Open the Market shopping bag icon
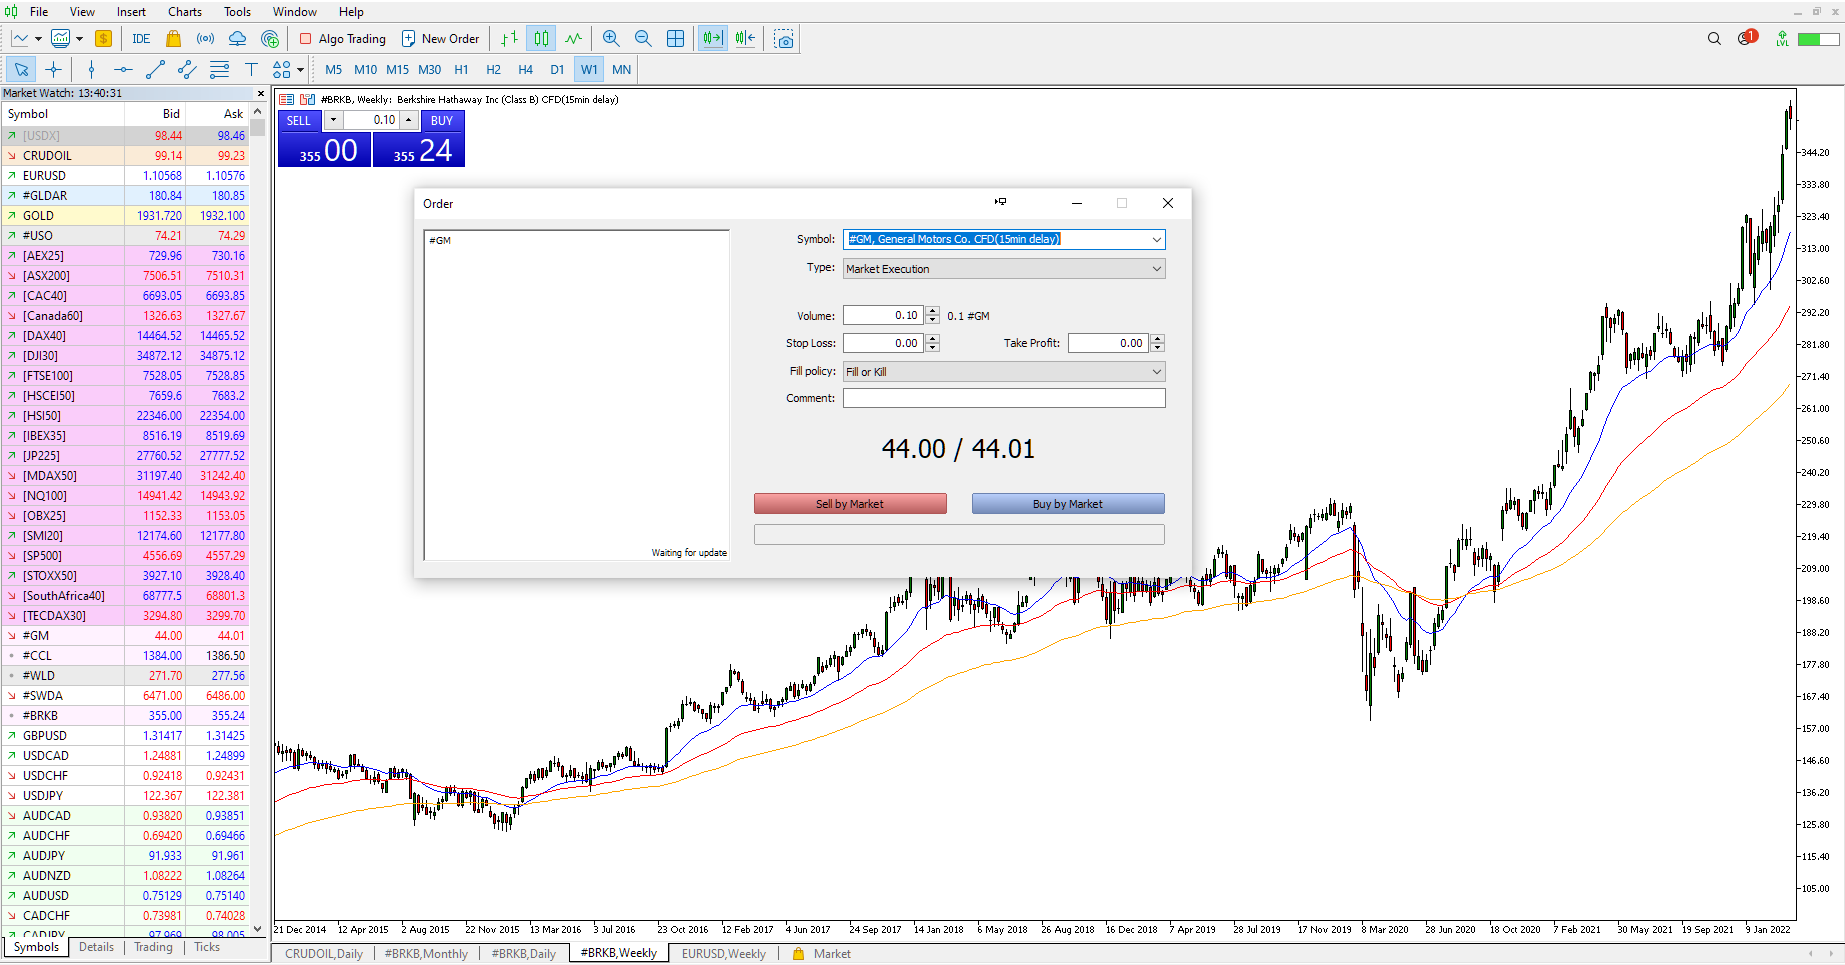 coord(173,39)
